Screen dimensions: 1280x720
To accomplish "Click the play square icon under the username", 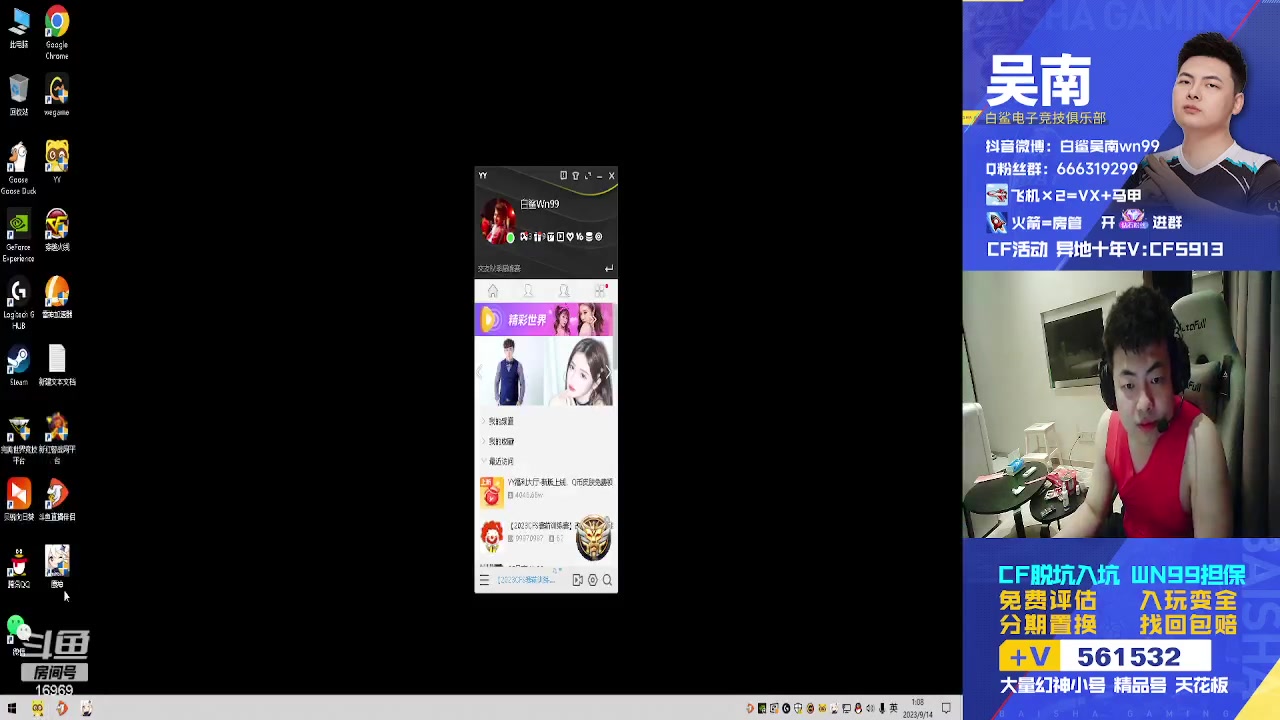I will click(x=560, y=237).
